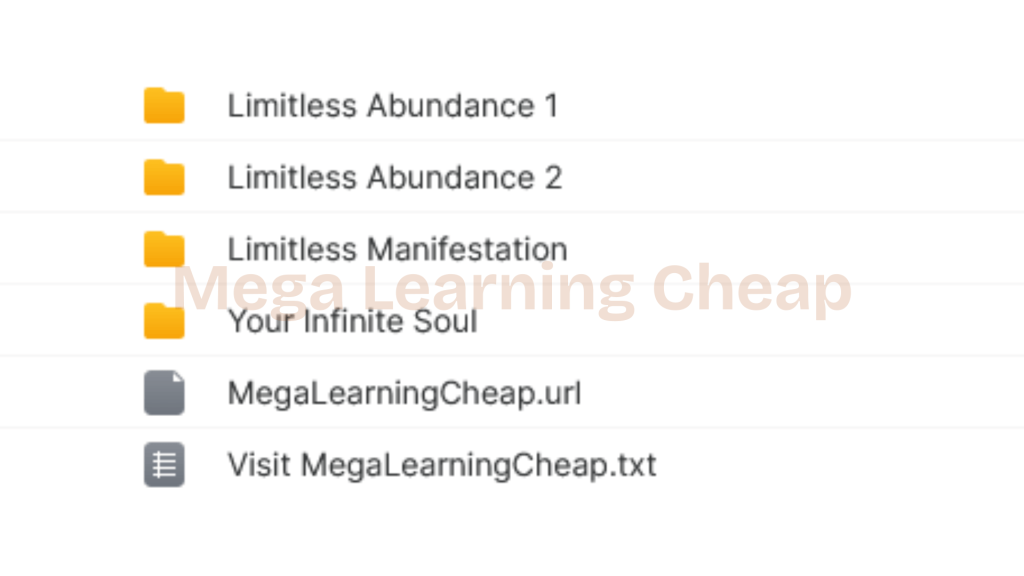Click the Mega Learning Cheap watermark text

pos(512,289)
